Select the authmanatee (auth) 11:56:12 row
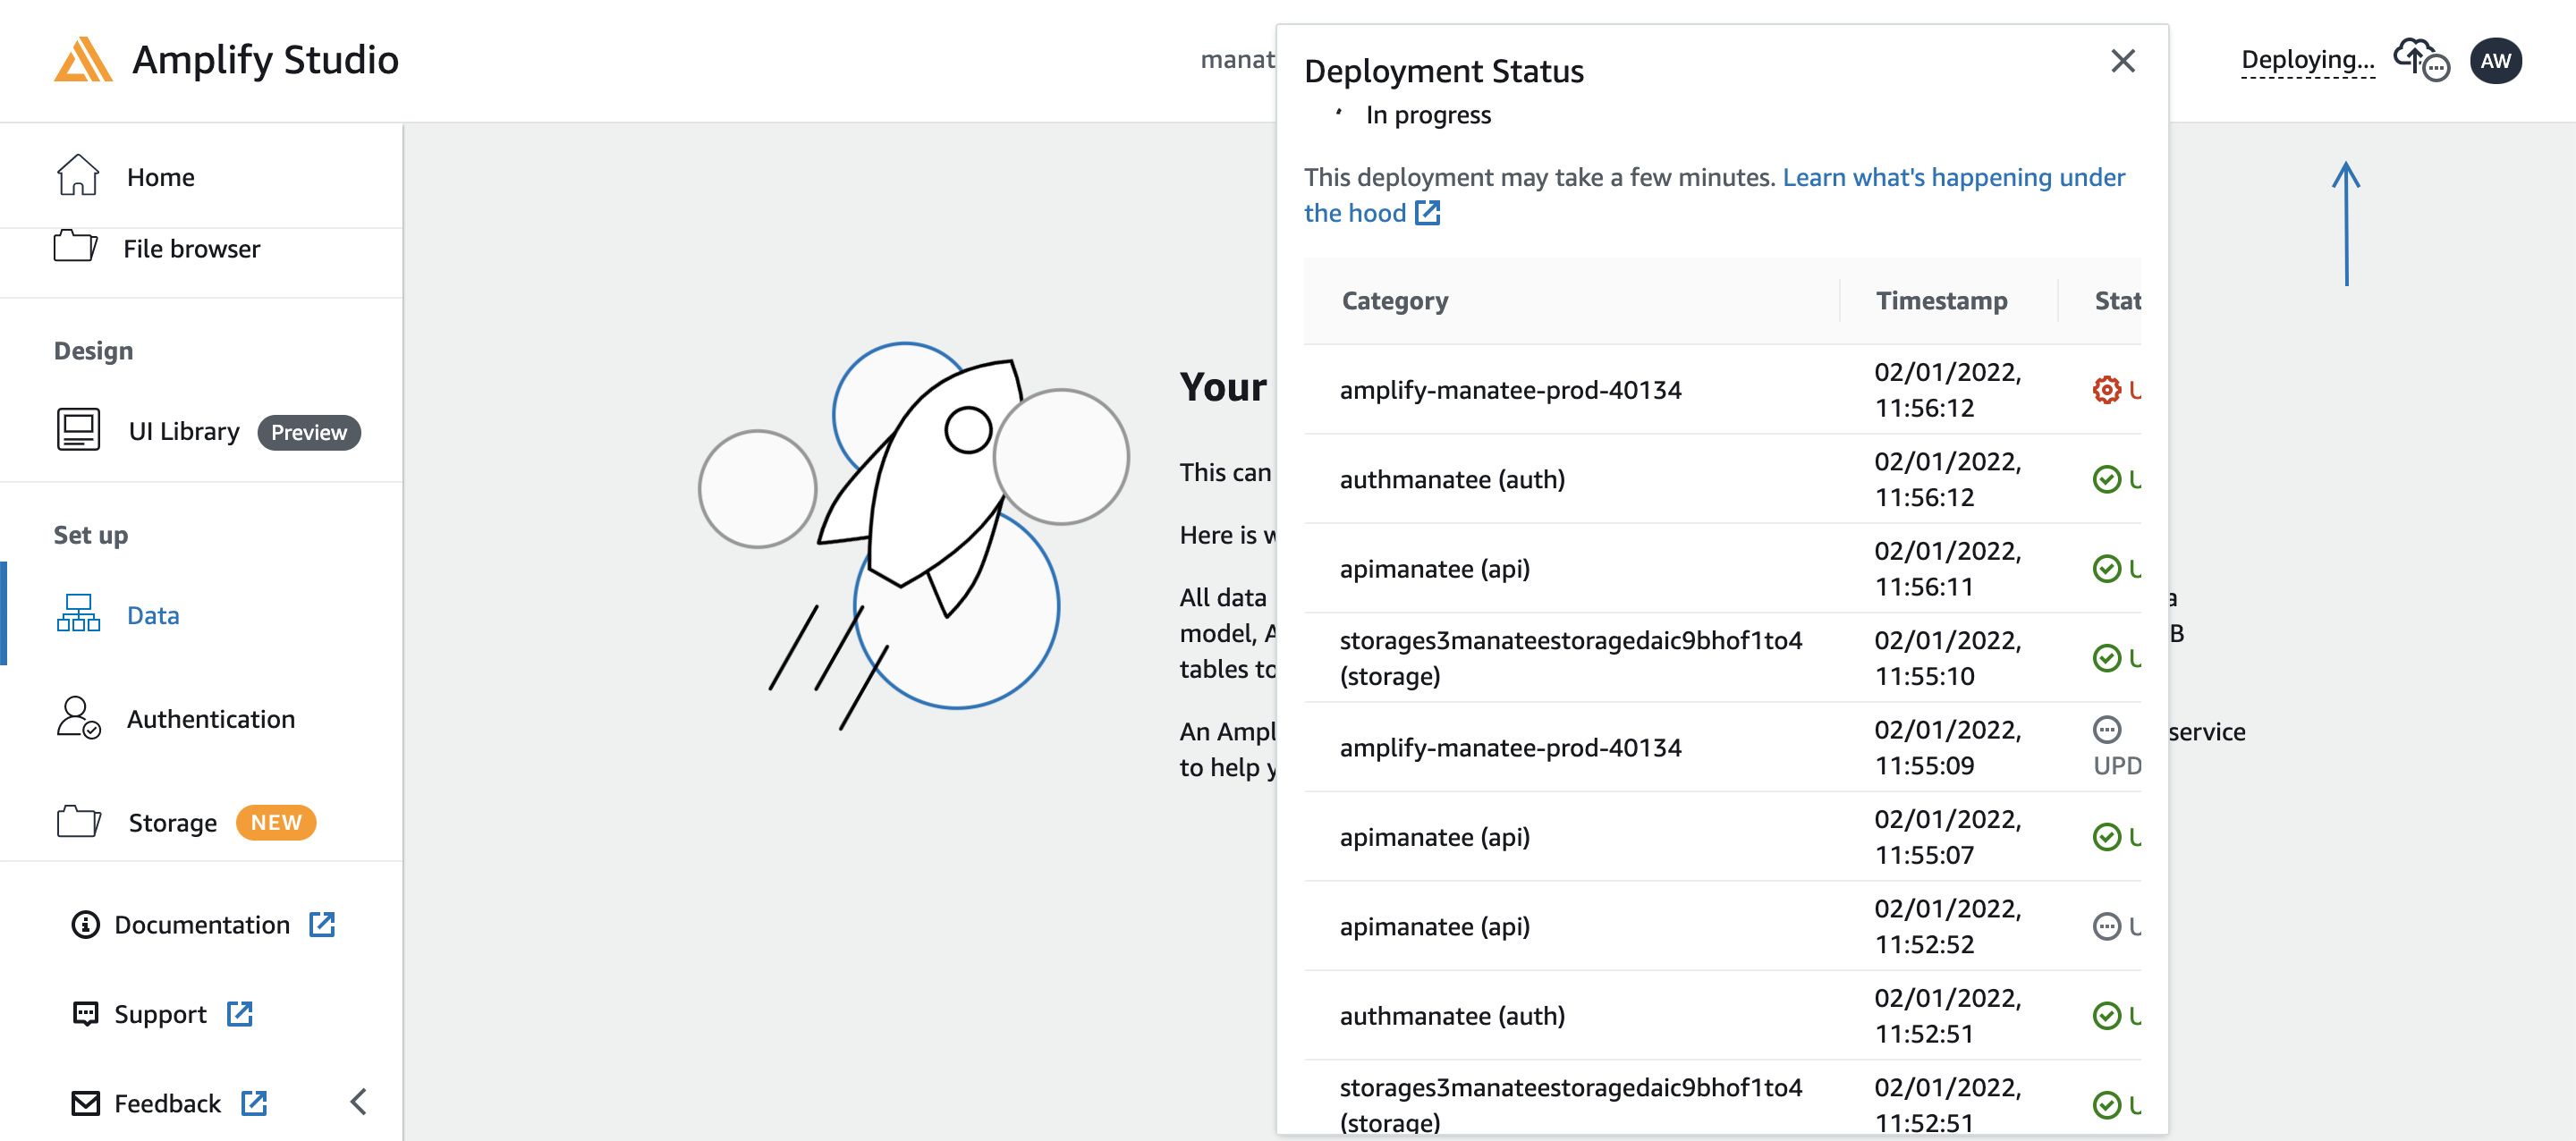Image resolution: width=2576 pixels, height=1141 pixels. pyautogui.click(x=1451, y=479)
